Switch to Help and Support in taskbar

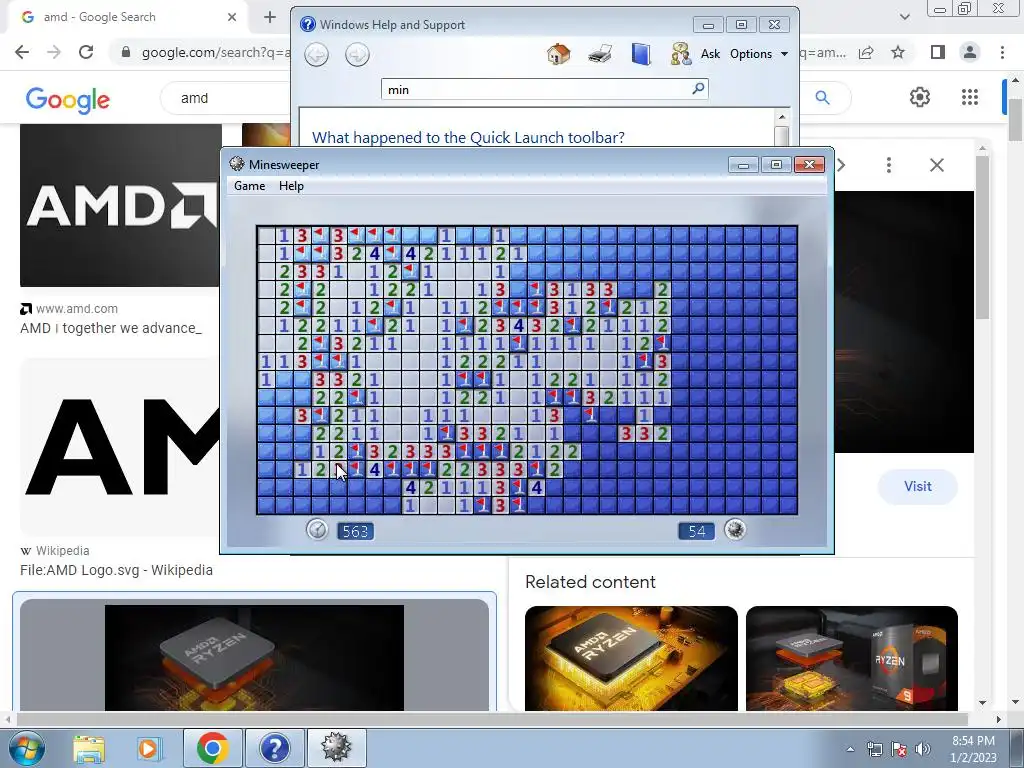click(x=274, y=748)
